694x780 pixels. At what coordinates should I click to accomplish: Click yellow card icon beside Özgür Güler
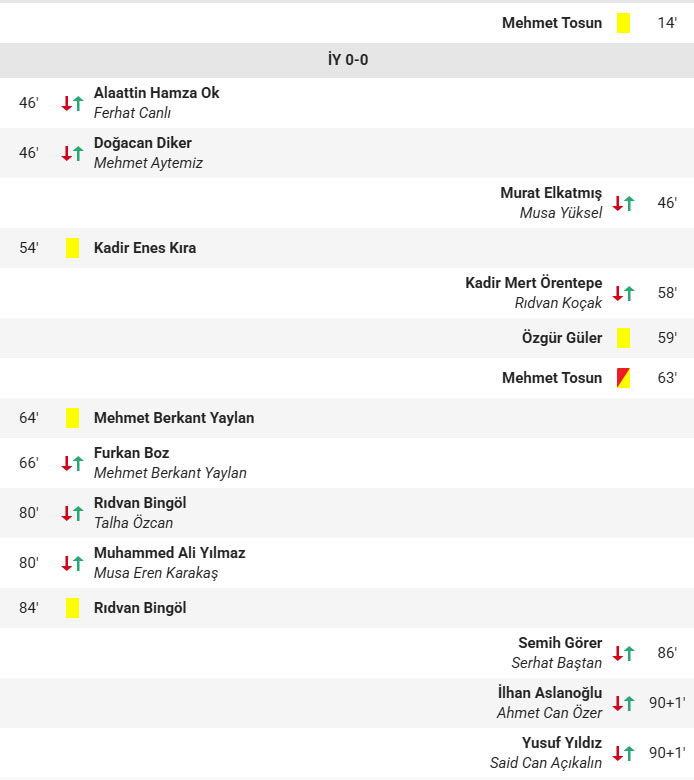(623, 338)
